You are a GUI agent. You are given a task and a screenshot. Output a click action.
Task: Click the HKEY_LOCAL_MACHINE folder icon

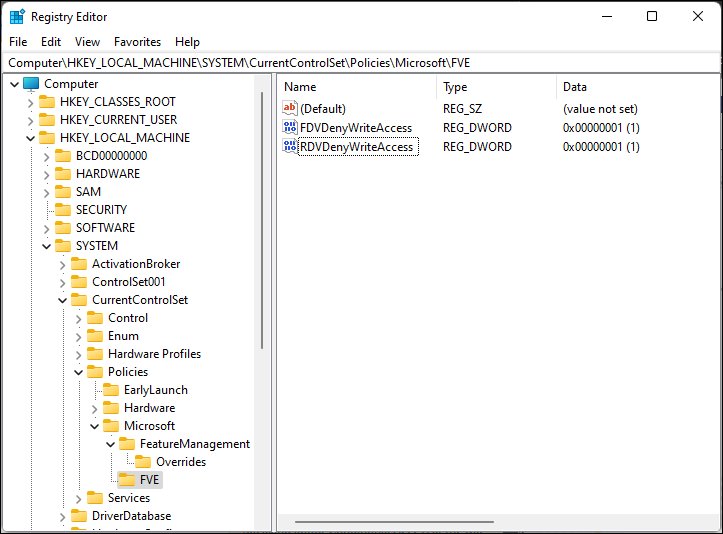click(x=47, y=137)
